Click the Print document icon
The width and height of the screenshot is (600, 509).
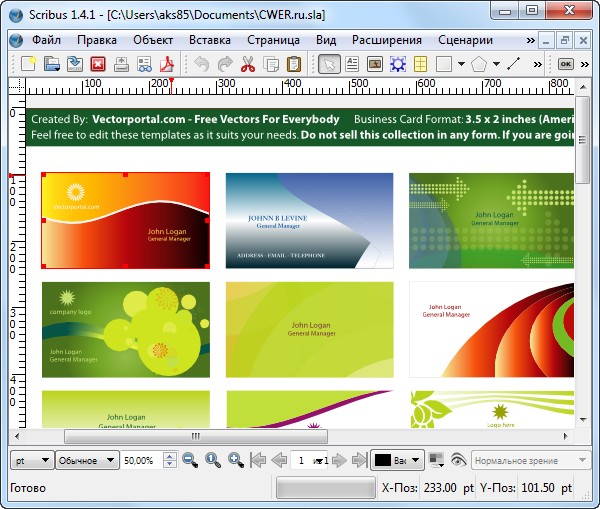pyautogui.click(x=120, y=64)
